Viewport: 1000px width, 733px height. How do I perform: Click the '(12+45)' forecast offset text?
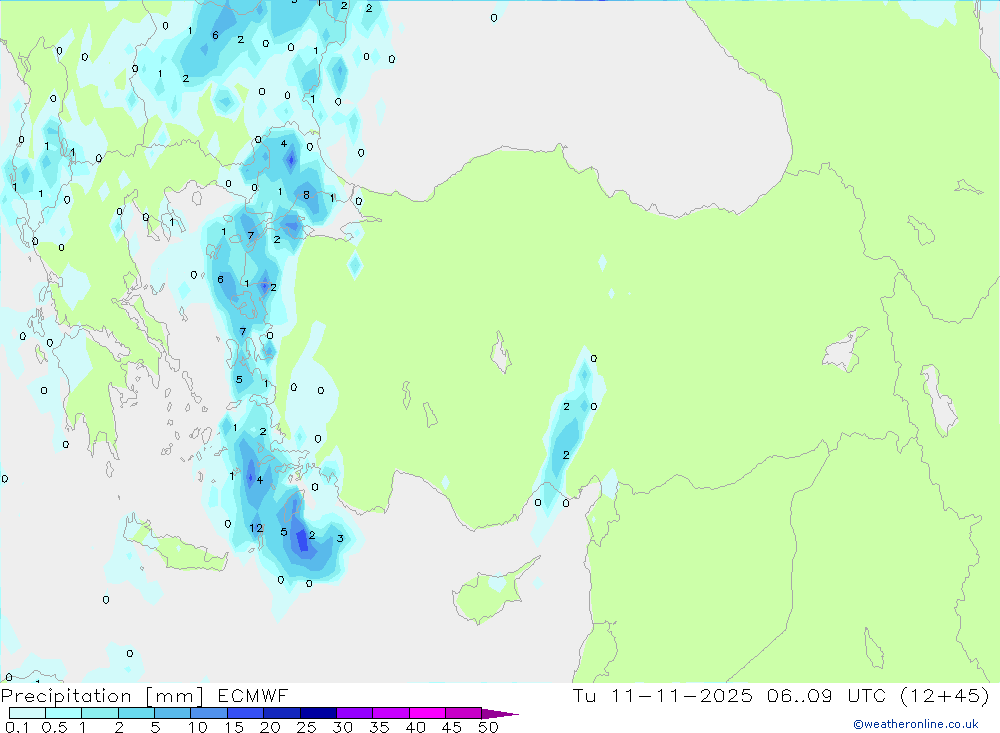point(945,695)
